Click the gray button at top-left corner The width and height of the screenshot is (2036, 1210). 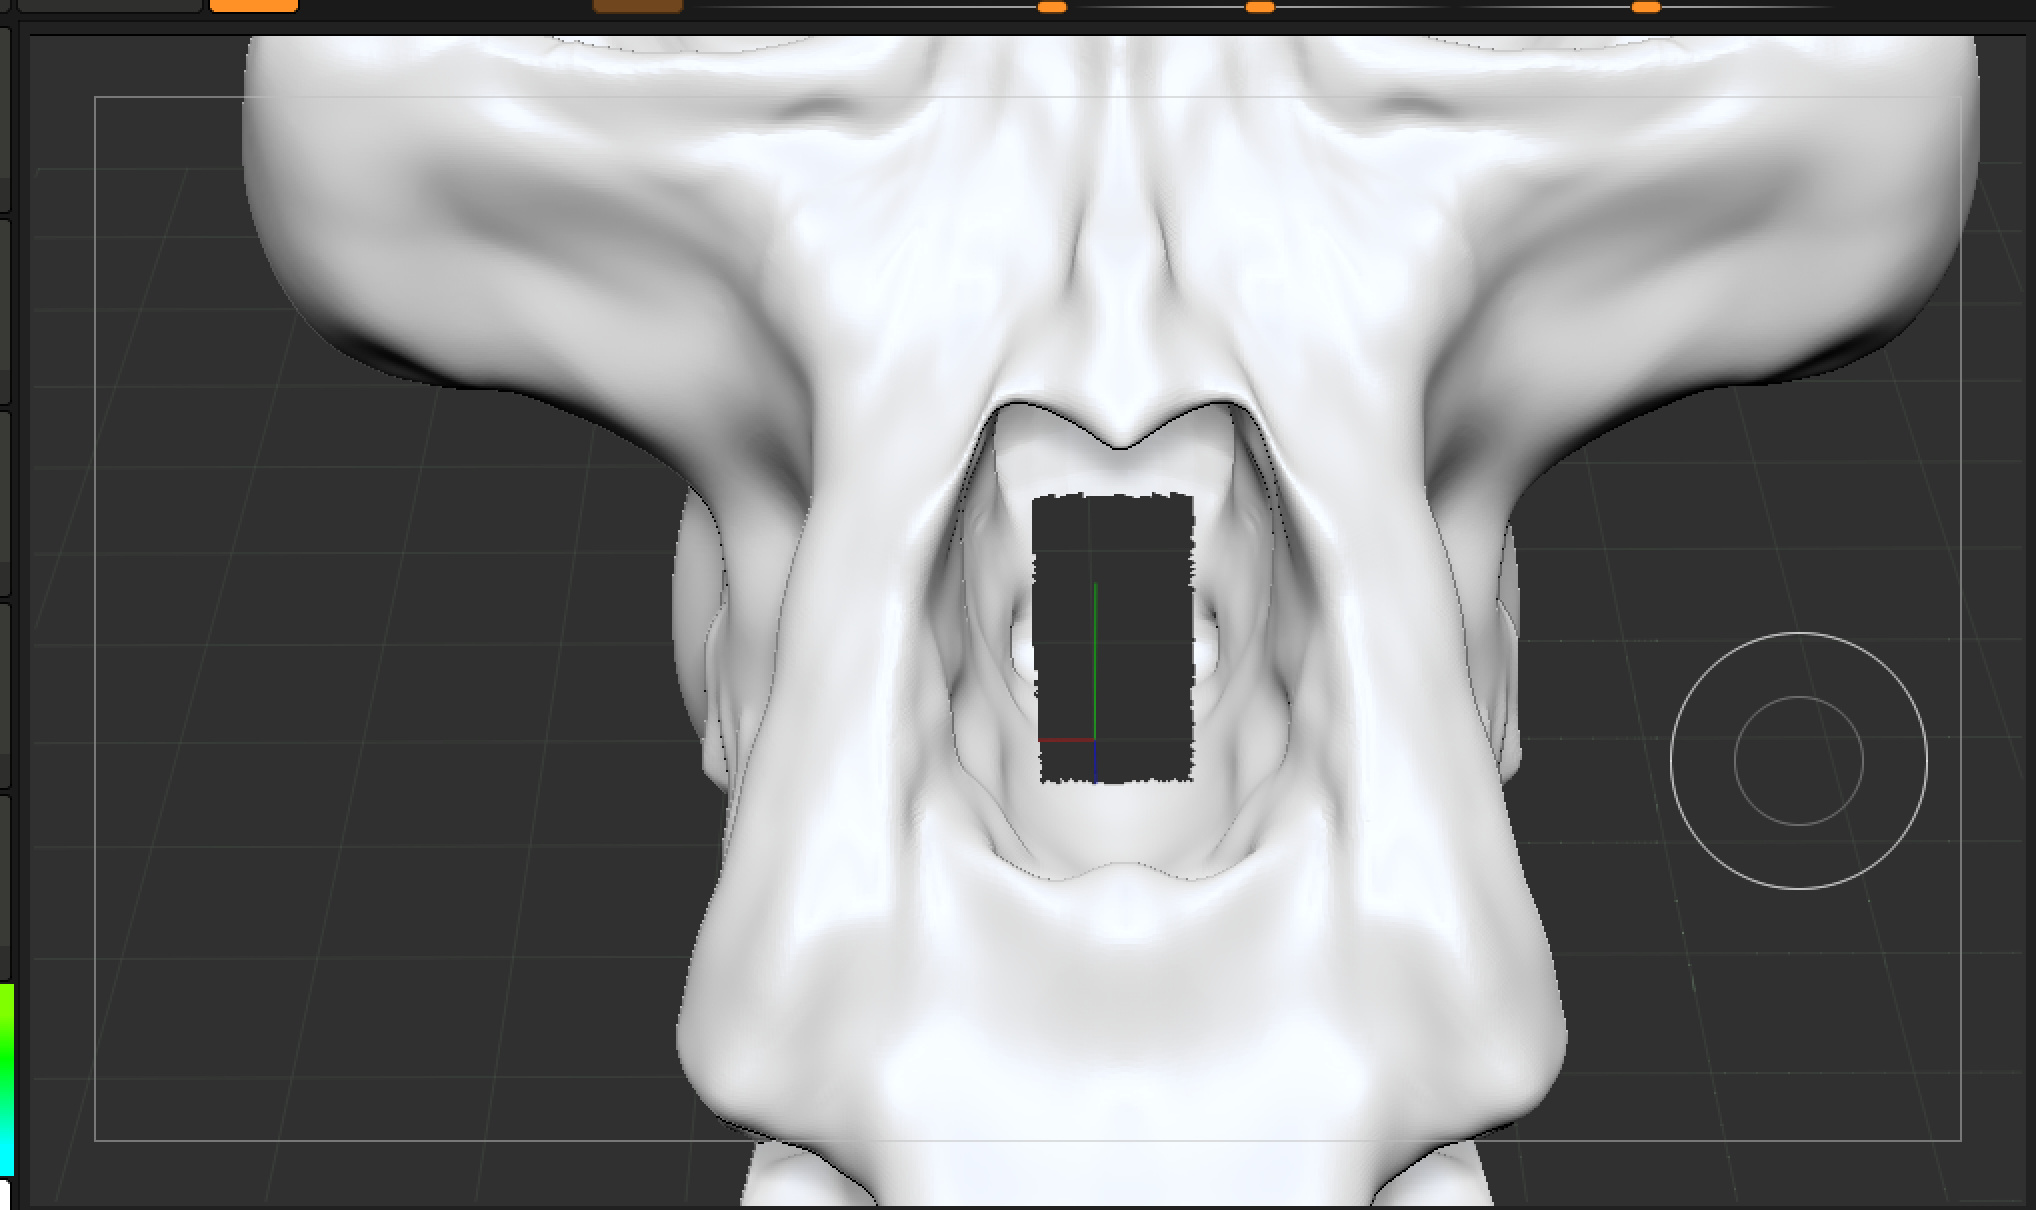click(x=110, y=4)
